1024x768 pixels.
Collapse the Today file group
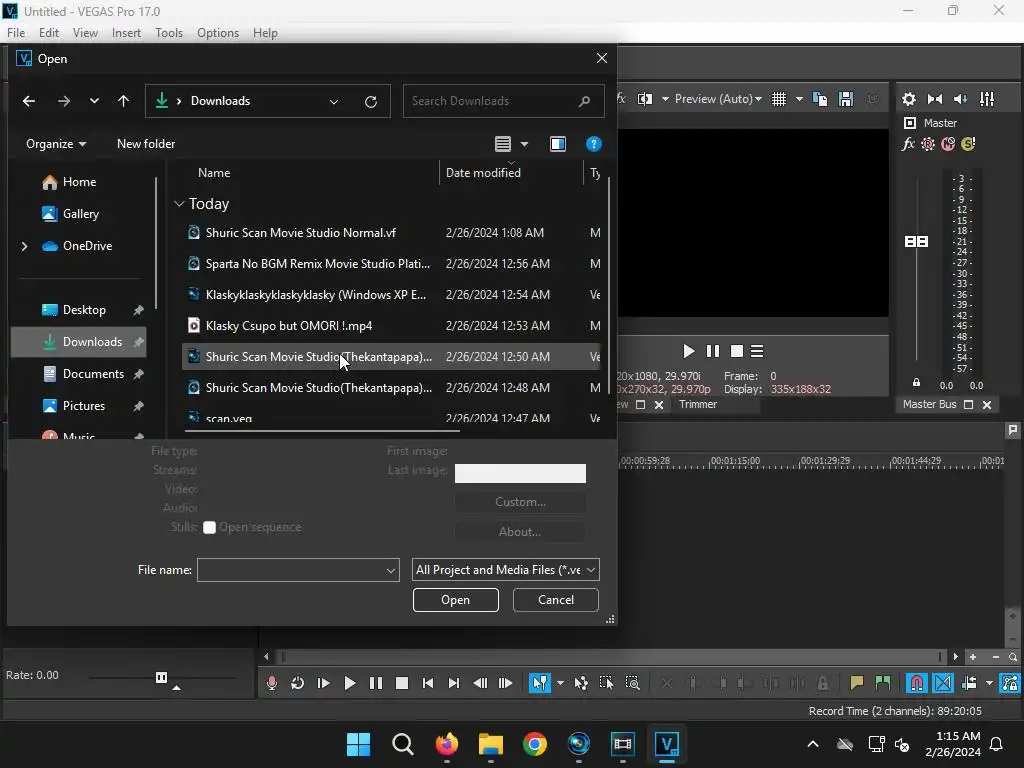[180, 204]
